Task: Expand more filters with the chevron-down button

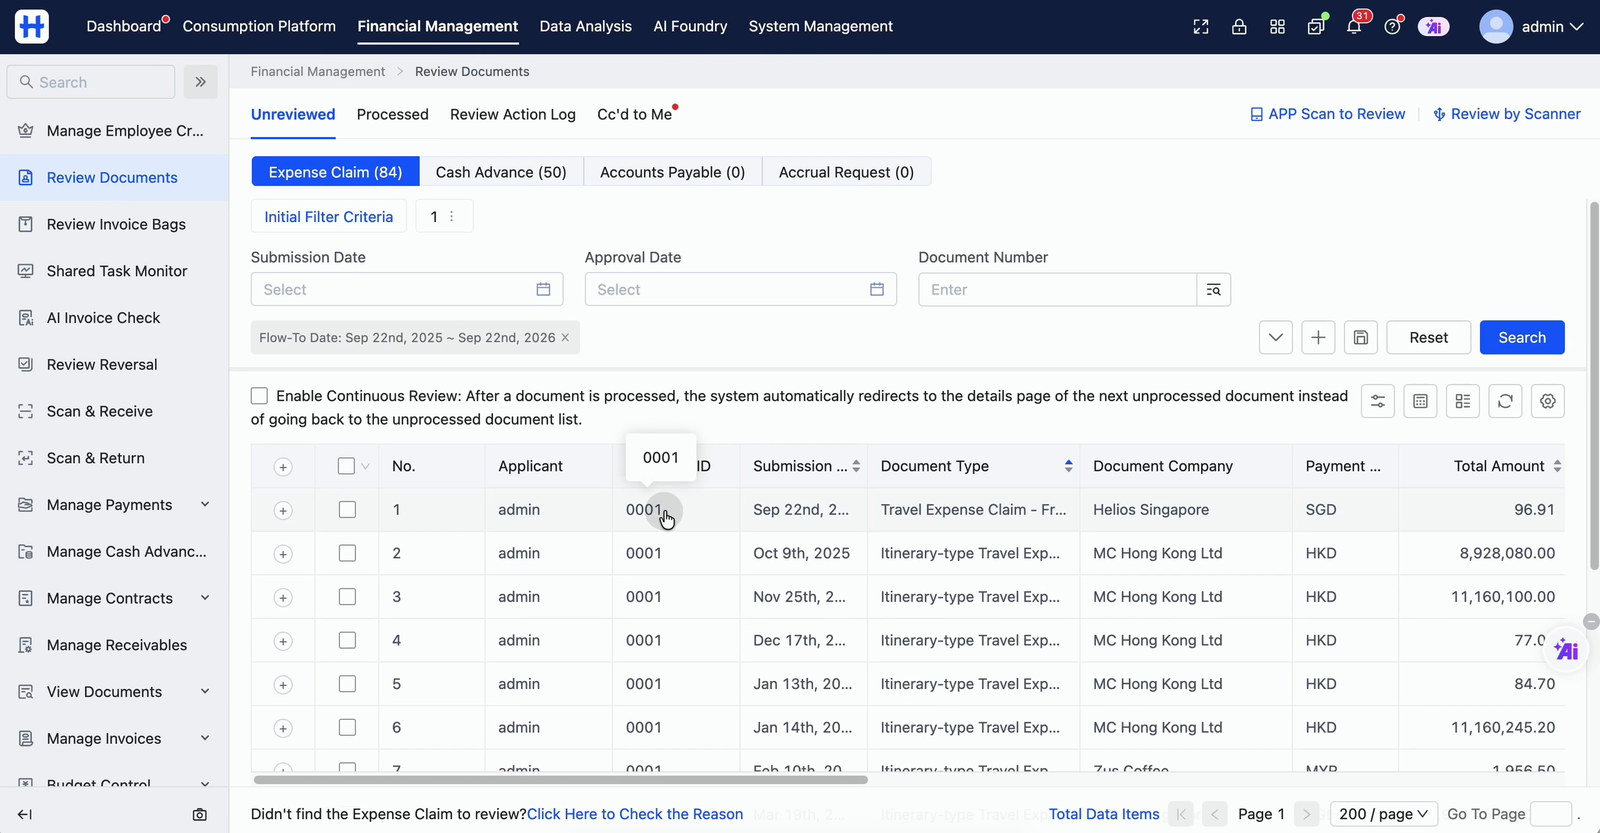Action: (x=1276, y=338)
